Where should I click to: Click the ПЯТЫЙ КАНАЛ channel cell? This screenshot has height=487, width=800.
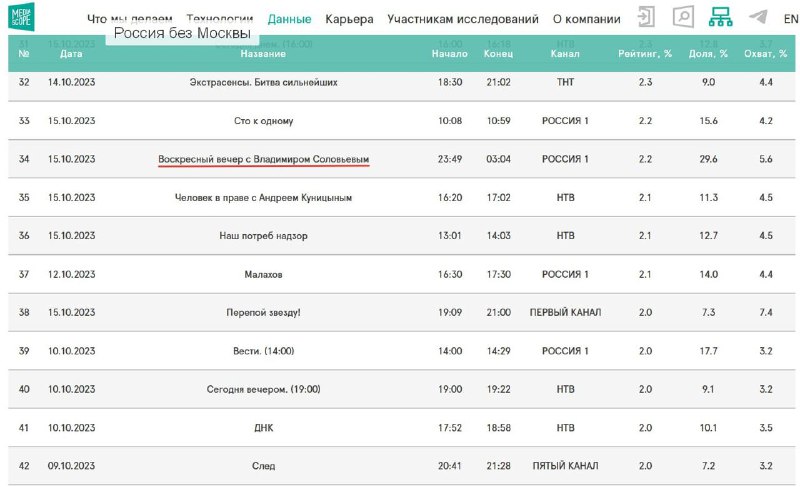coord(565,466)
